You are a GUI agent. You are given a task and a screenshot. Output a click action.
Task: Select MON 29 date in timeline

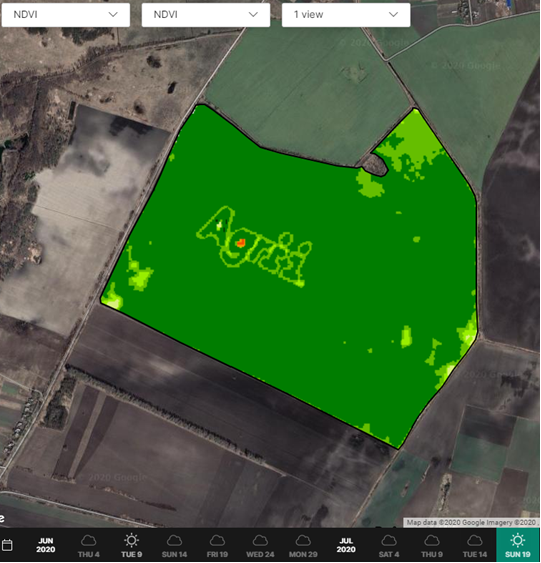303,546
